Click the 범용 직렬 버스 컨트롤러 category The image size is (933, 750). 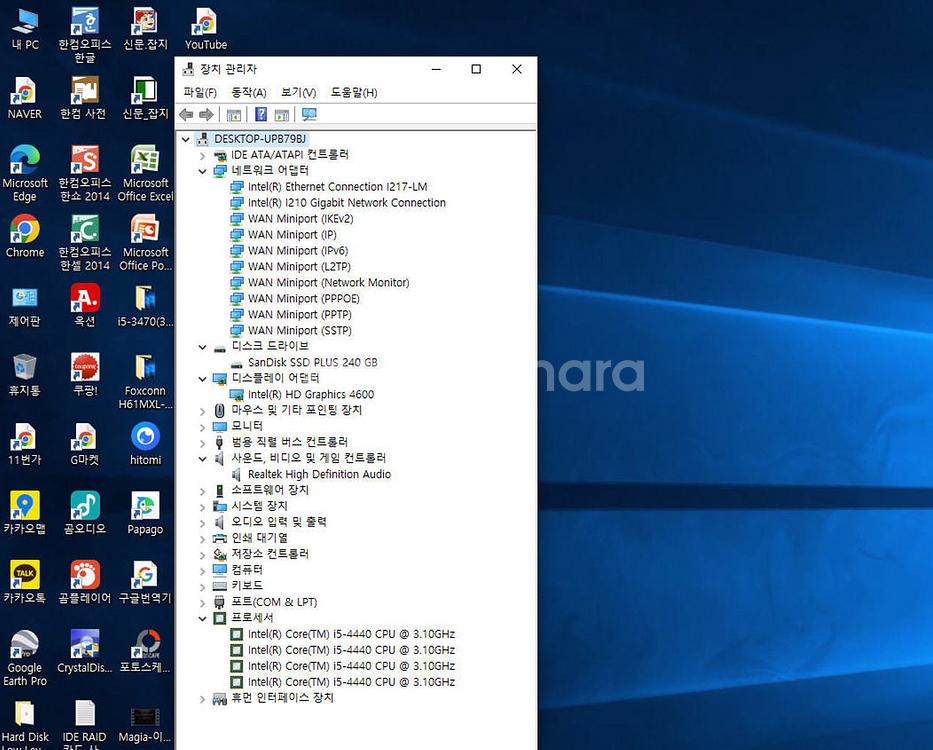click(289, 442)
